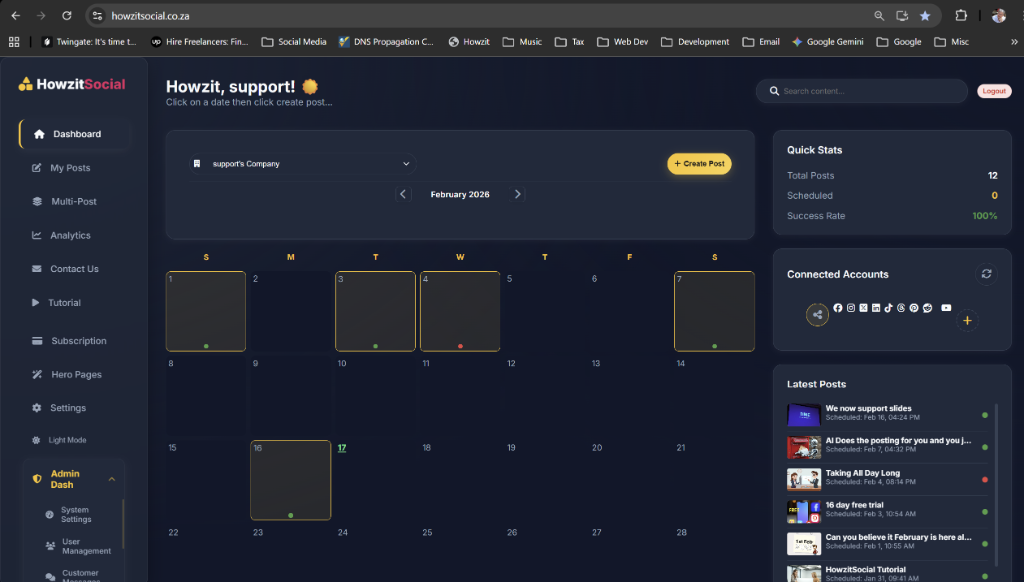Log out using the Logout button
This screenshot has width=1024, height=582.
coord(994,90)
